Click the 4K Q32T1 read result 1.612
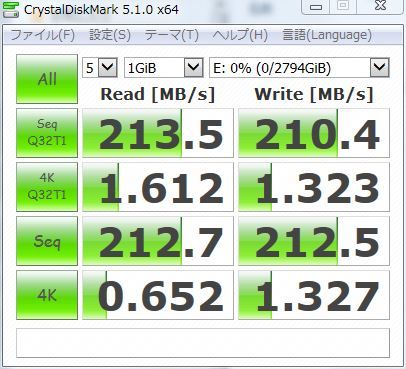Viewport: 406px width, 369px height. [x=158, y=187]
